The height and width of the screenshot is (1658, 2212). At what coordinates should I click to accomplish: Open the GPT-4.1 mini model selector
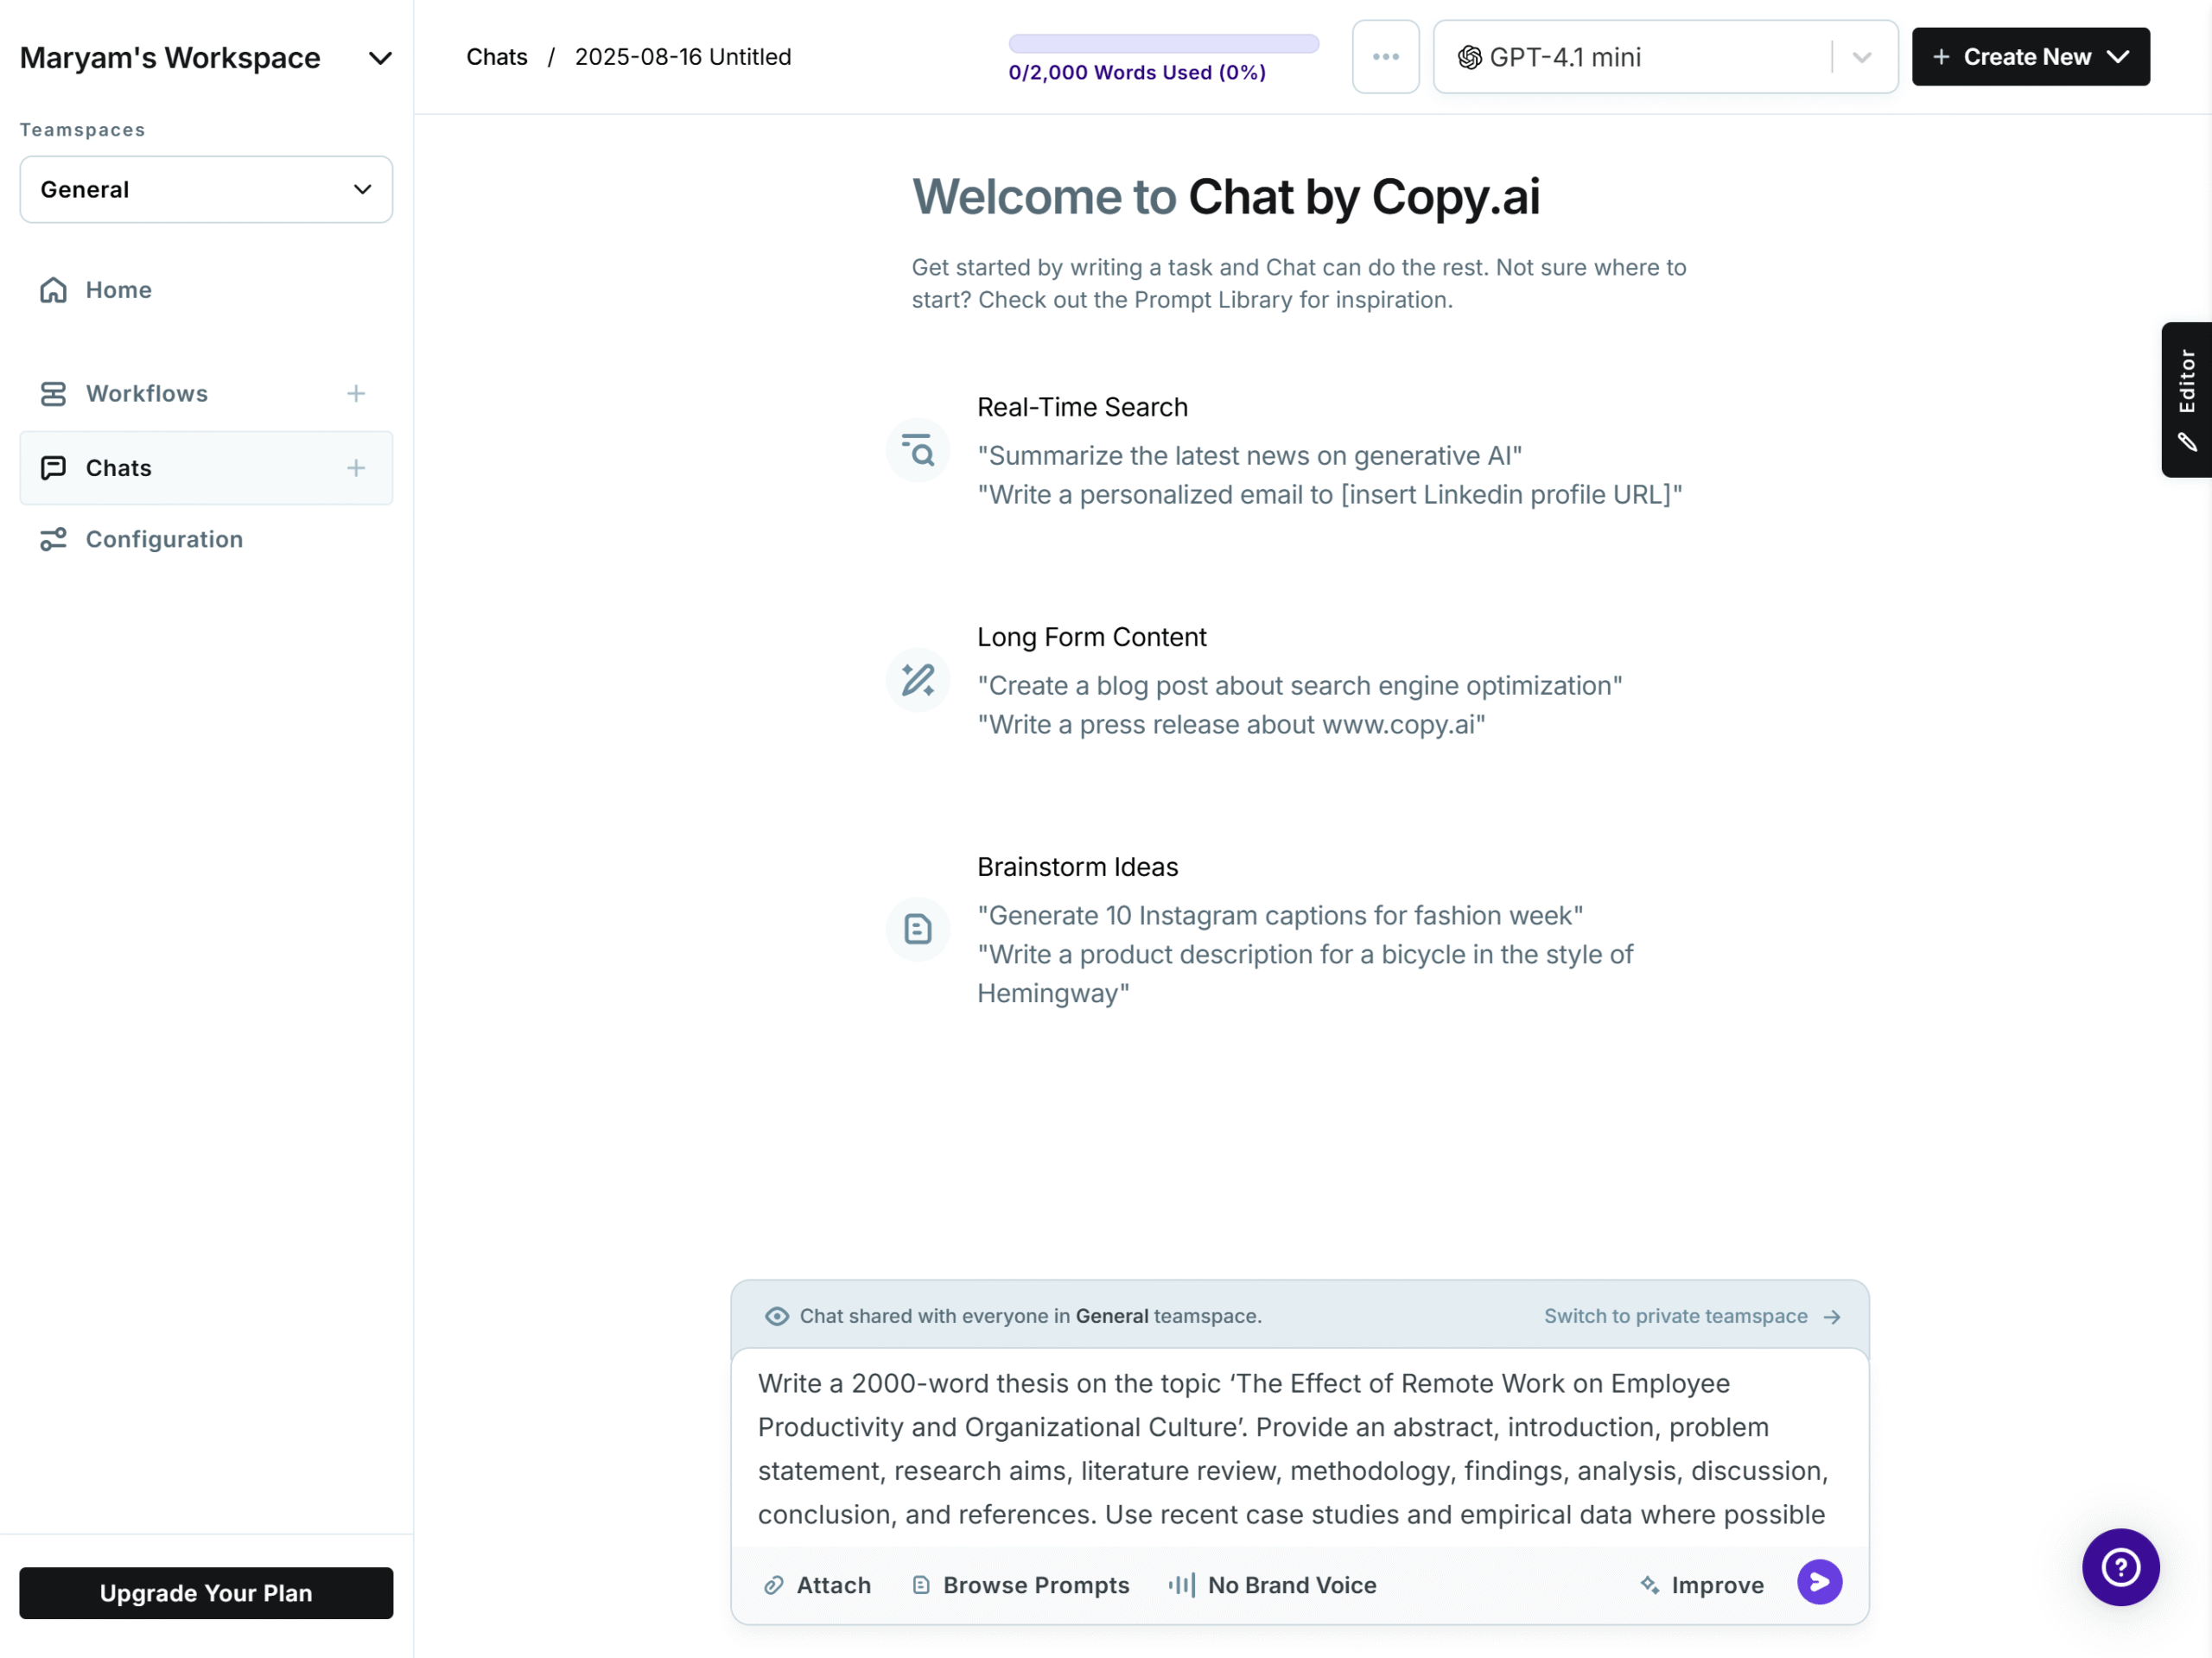[1665, 57]
